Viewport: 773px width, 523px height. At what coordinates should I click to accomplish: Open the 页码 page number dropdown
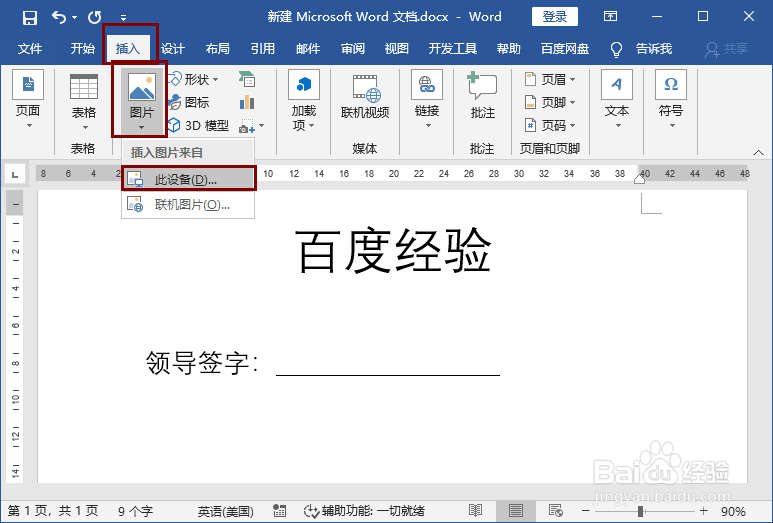[x=550, y=126]
